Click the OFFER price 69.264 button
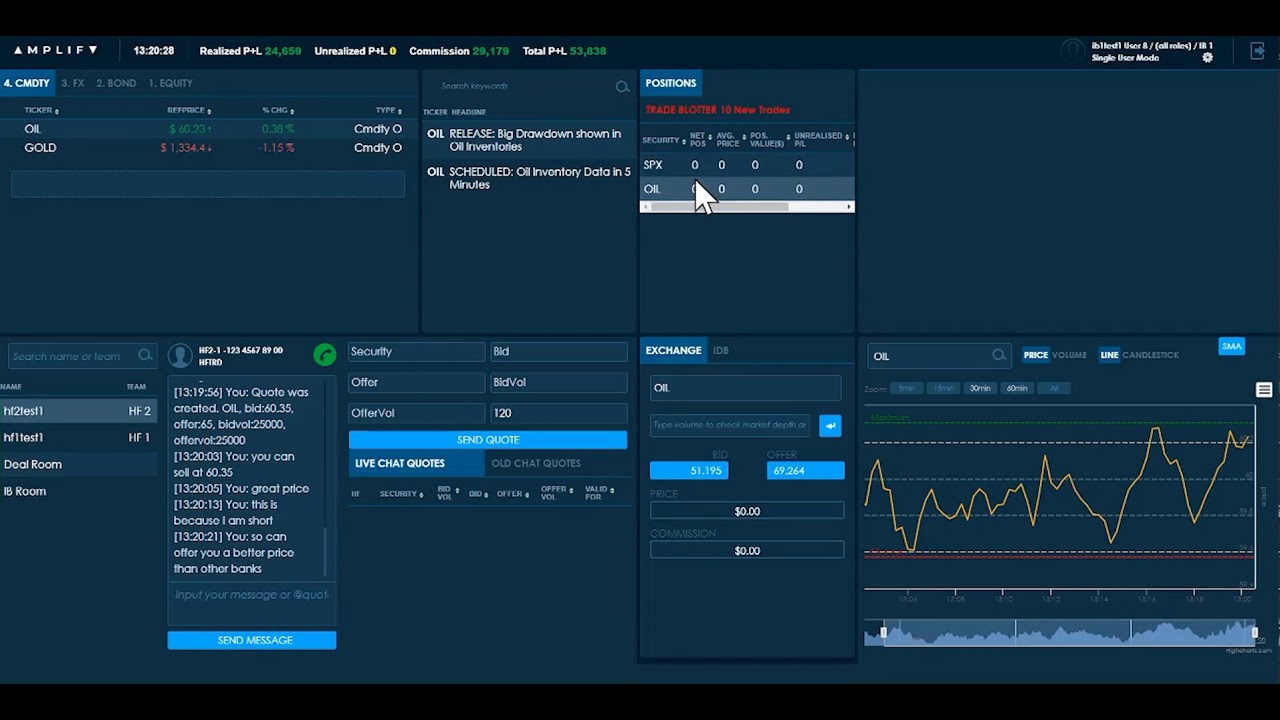 [x=805, y=470]
